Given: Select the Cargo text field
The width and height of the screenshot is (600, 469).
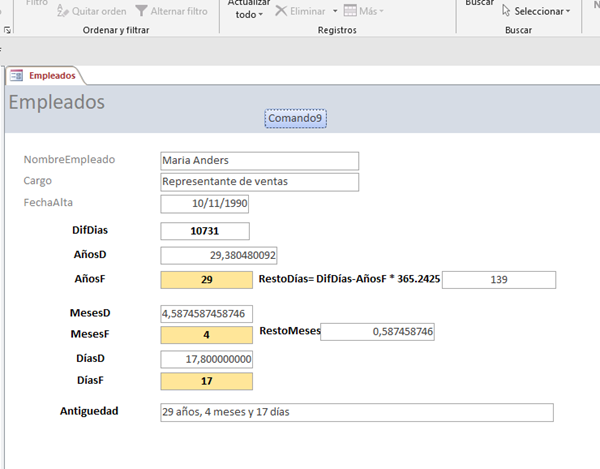Looking at the screenshot, I should [x=258, y=182].
